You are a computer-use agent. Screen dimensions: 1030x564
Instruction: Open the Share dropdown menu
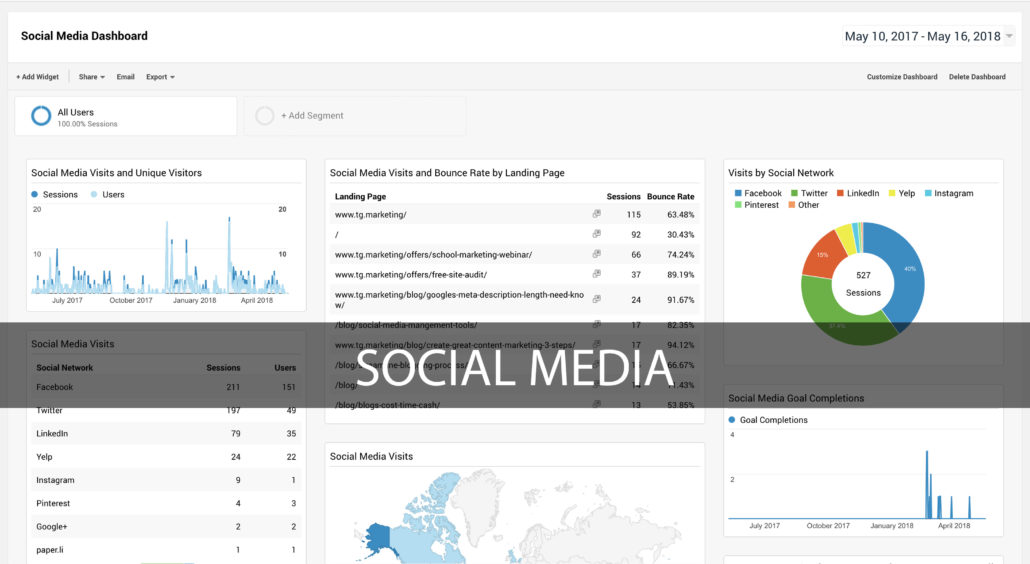(x=91, y=77)
